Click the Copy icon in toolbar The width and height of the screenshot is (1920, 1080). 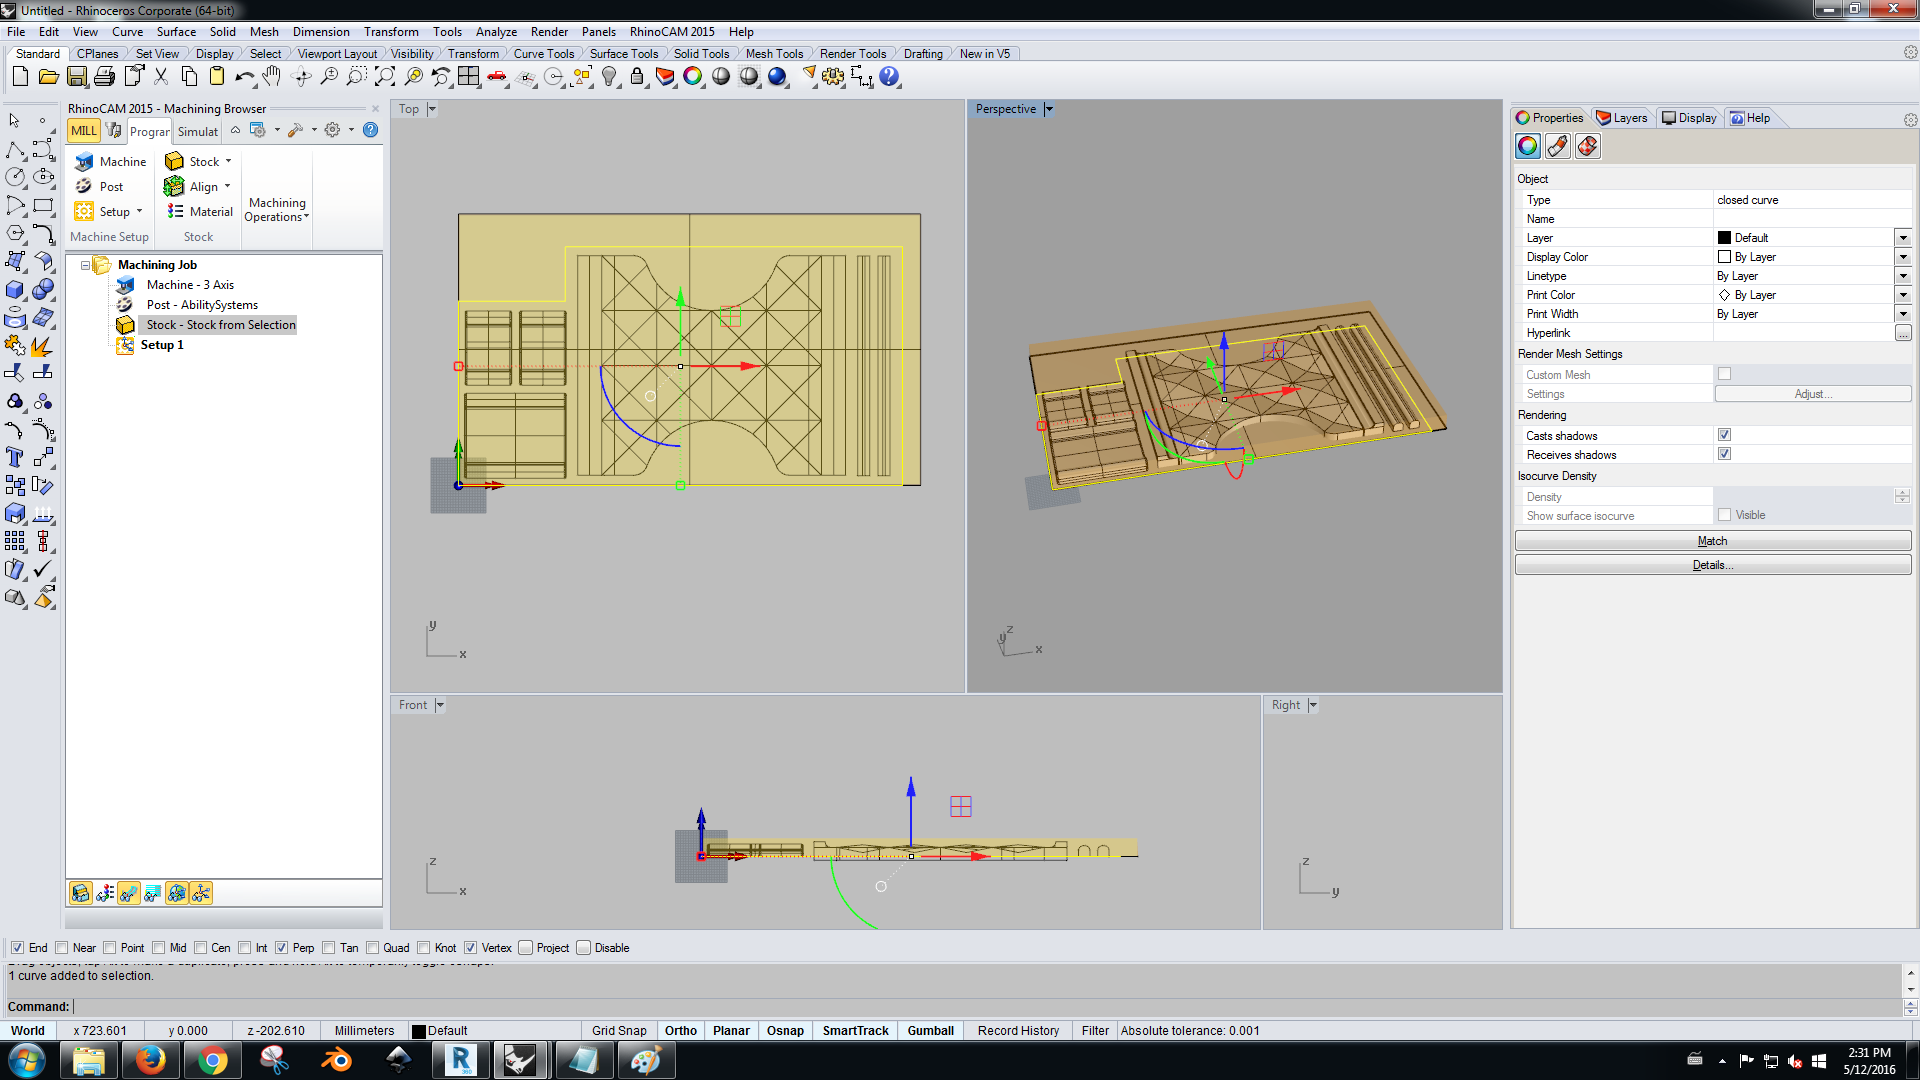click(x=189, y=76)
